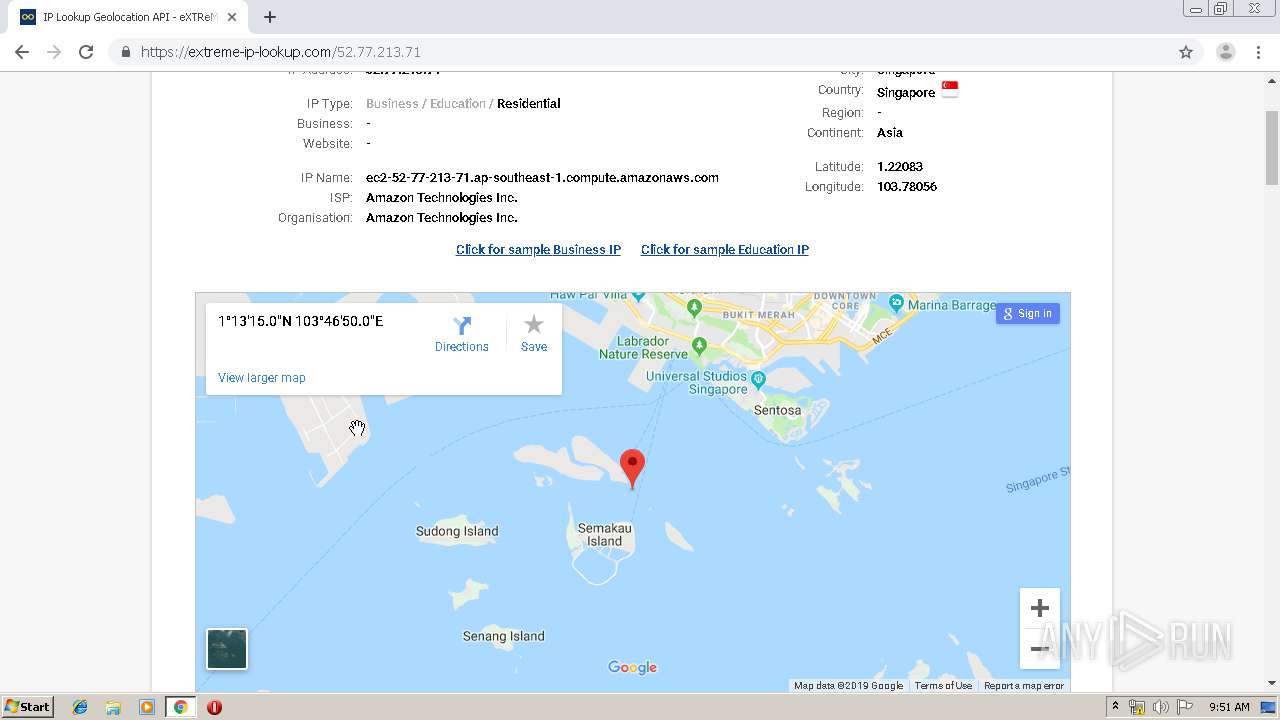Select Senang Island label
The image size is (1280, 720).
(504, 636)
